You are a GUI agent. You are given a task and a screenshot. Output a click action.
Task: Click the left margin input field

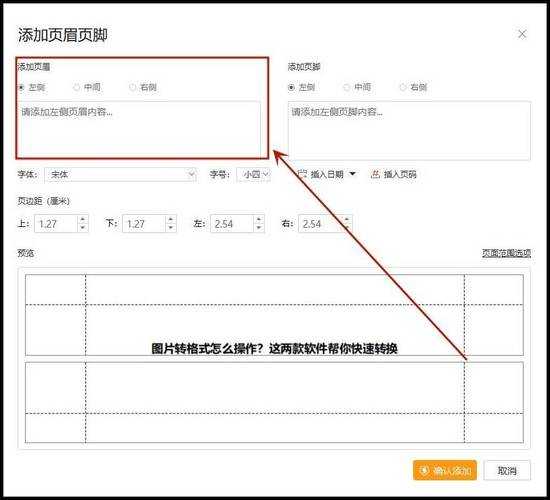[x=232, y=224]
